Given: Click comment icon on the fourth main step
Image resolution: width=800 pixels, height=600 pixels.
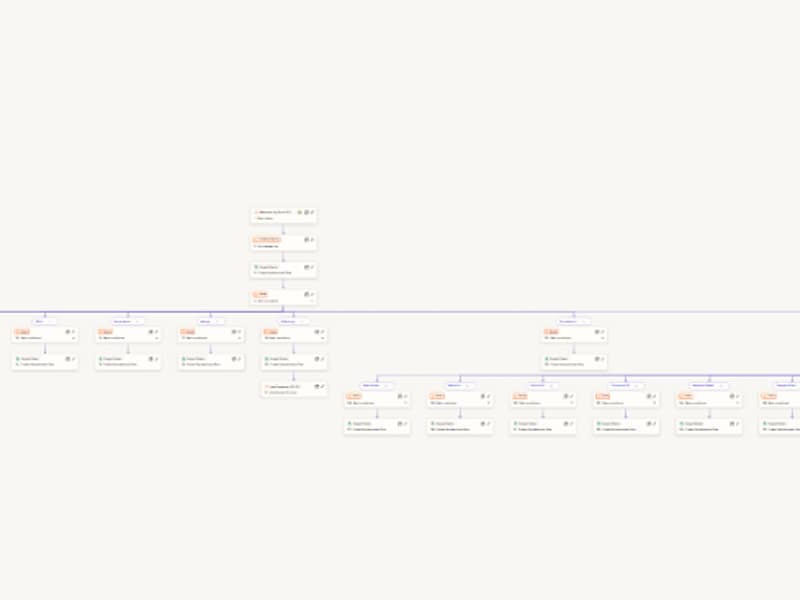Looking at the screenshot, I should pos(307,294).
